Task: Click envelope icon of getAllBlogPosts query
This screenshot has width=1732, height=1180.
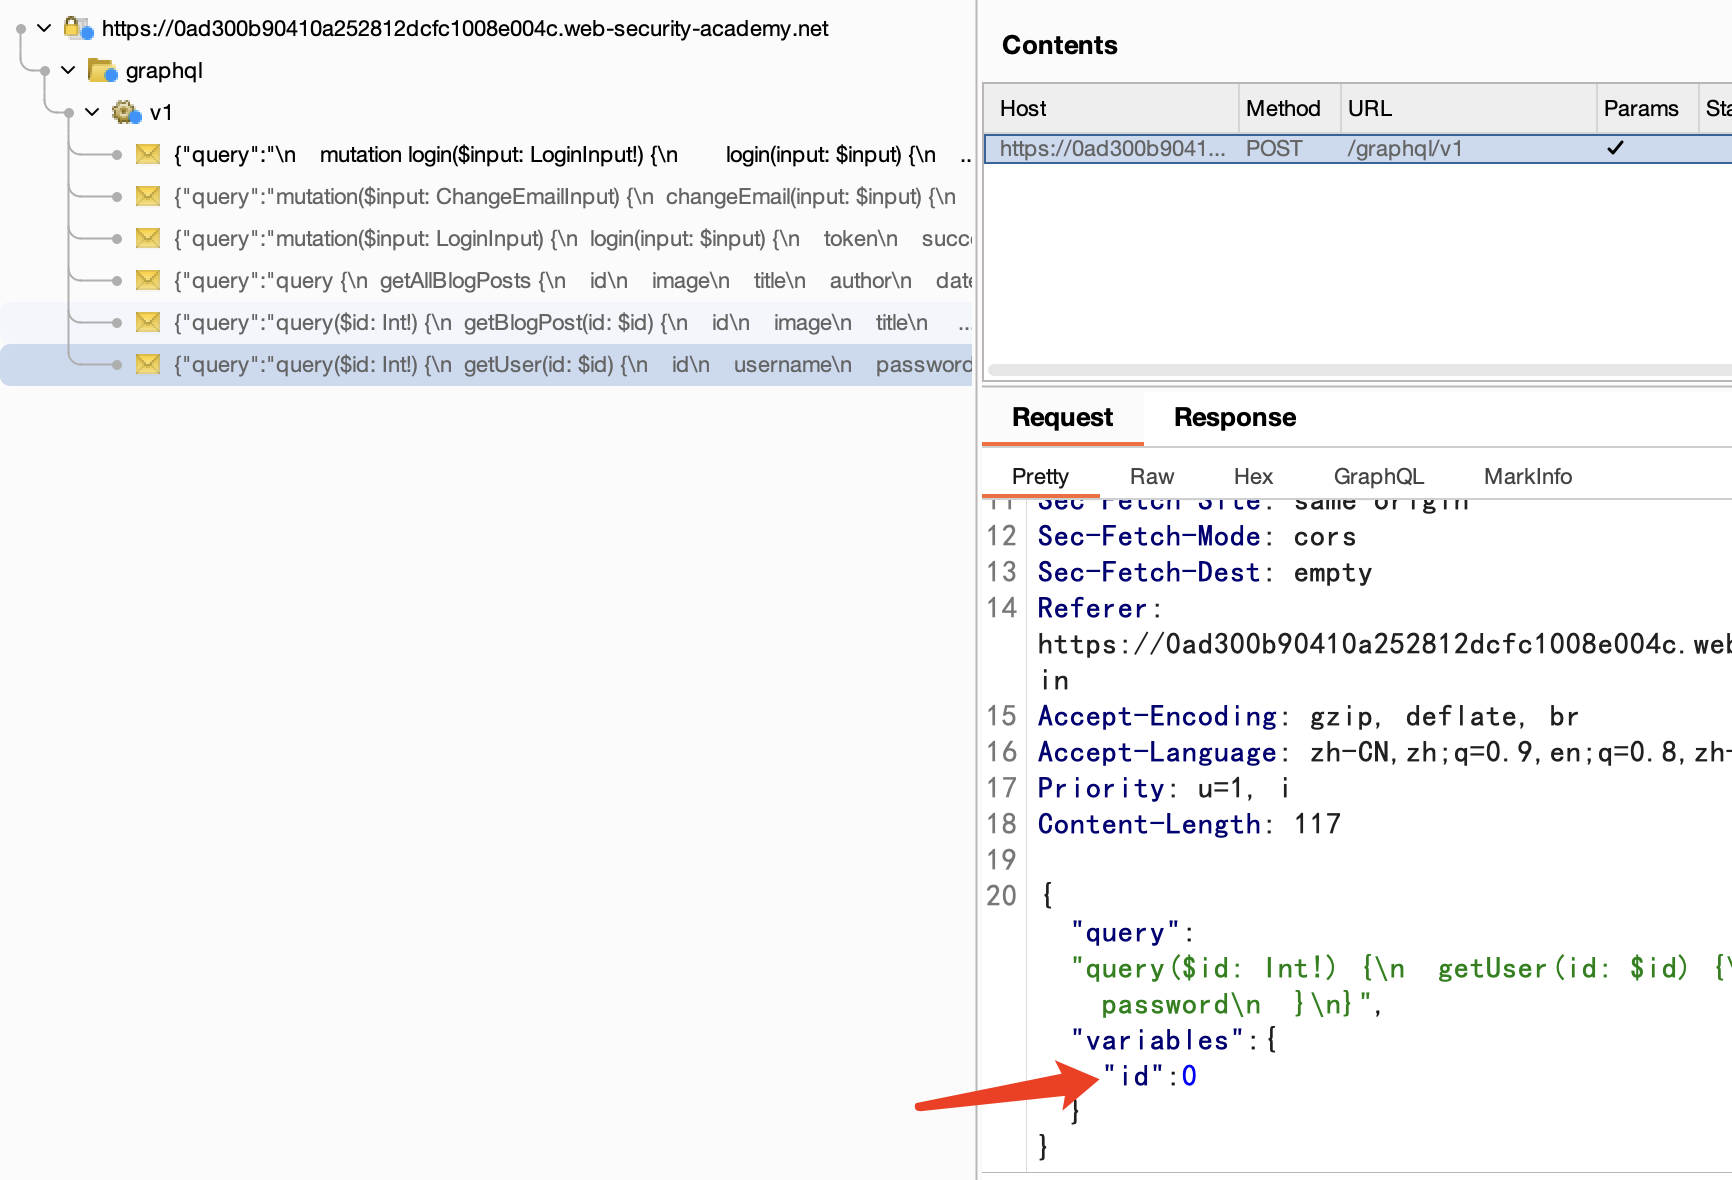Action: (148, 280)
